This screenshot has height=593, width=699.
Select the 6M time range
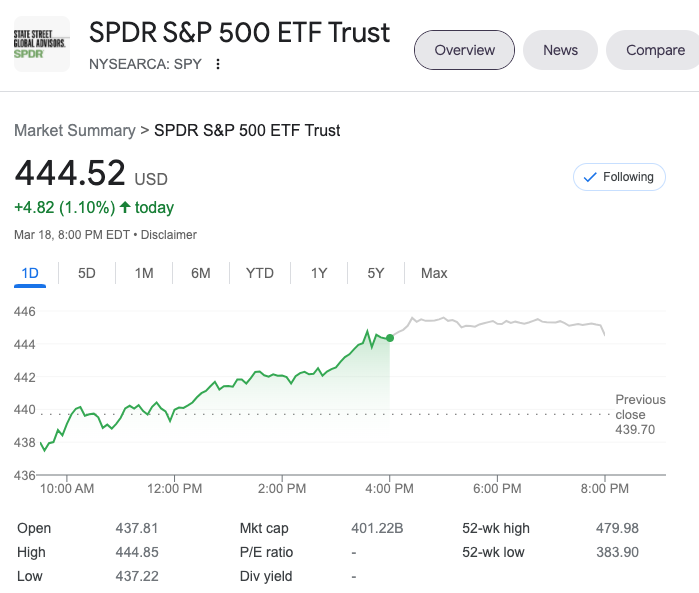click(x=201, y=273)
